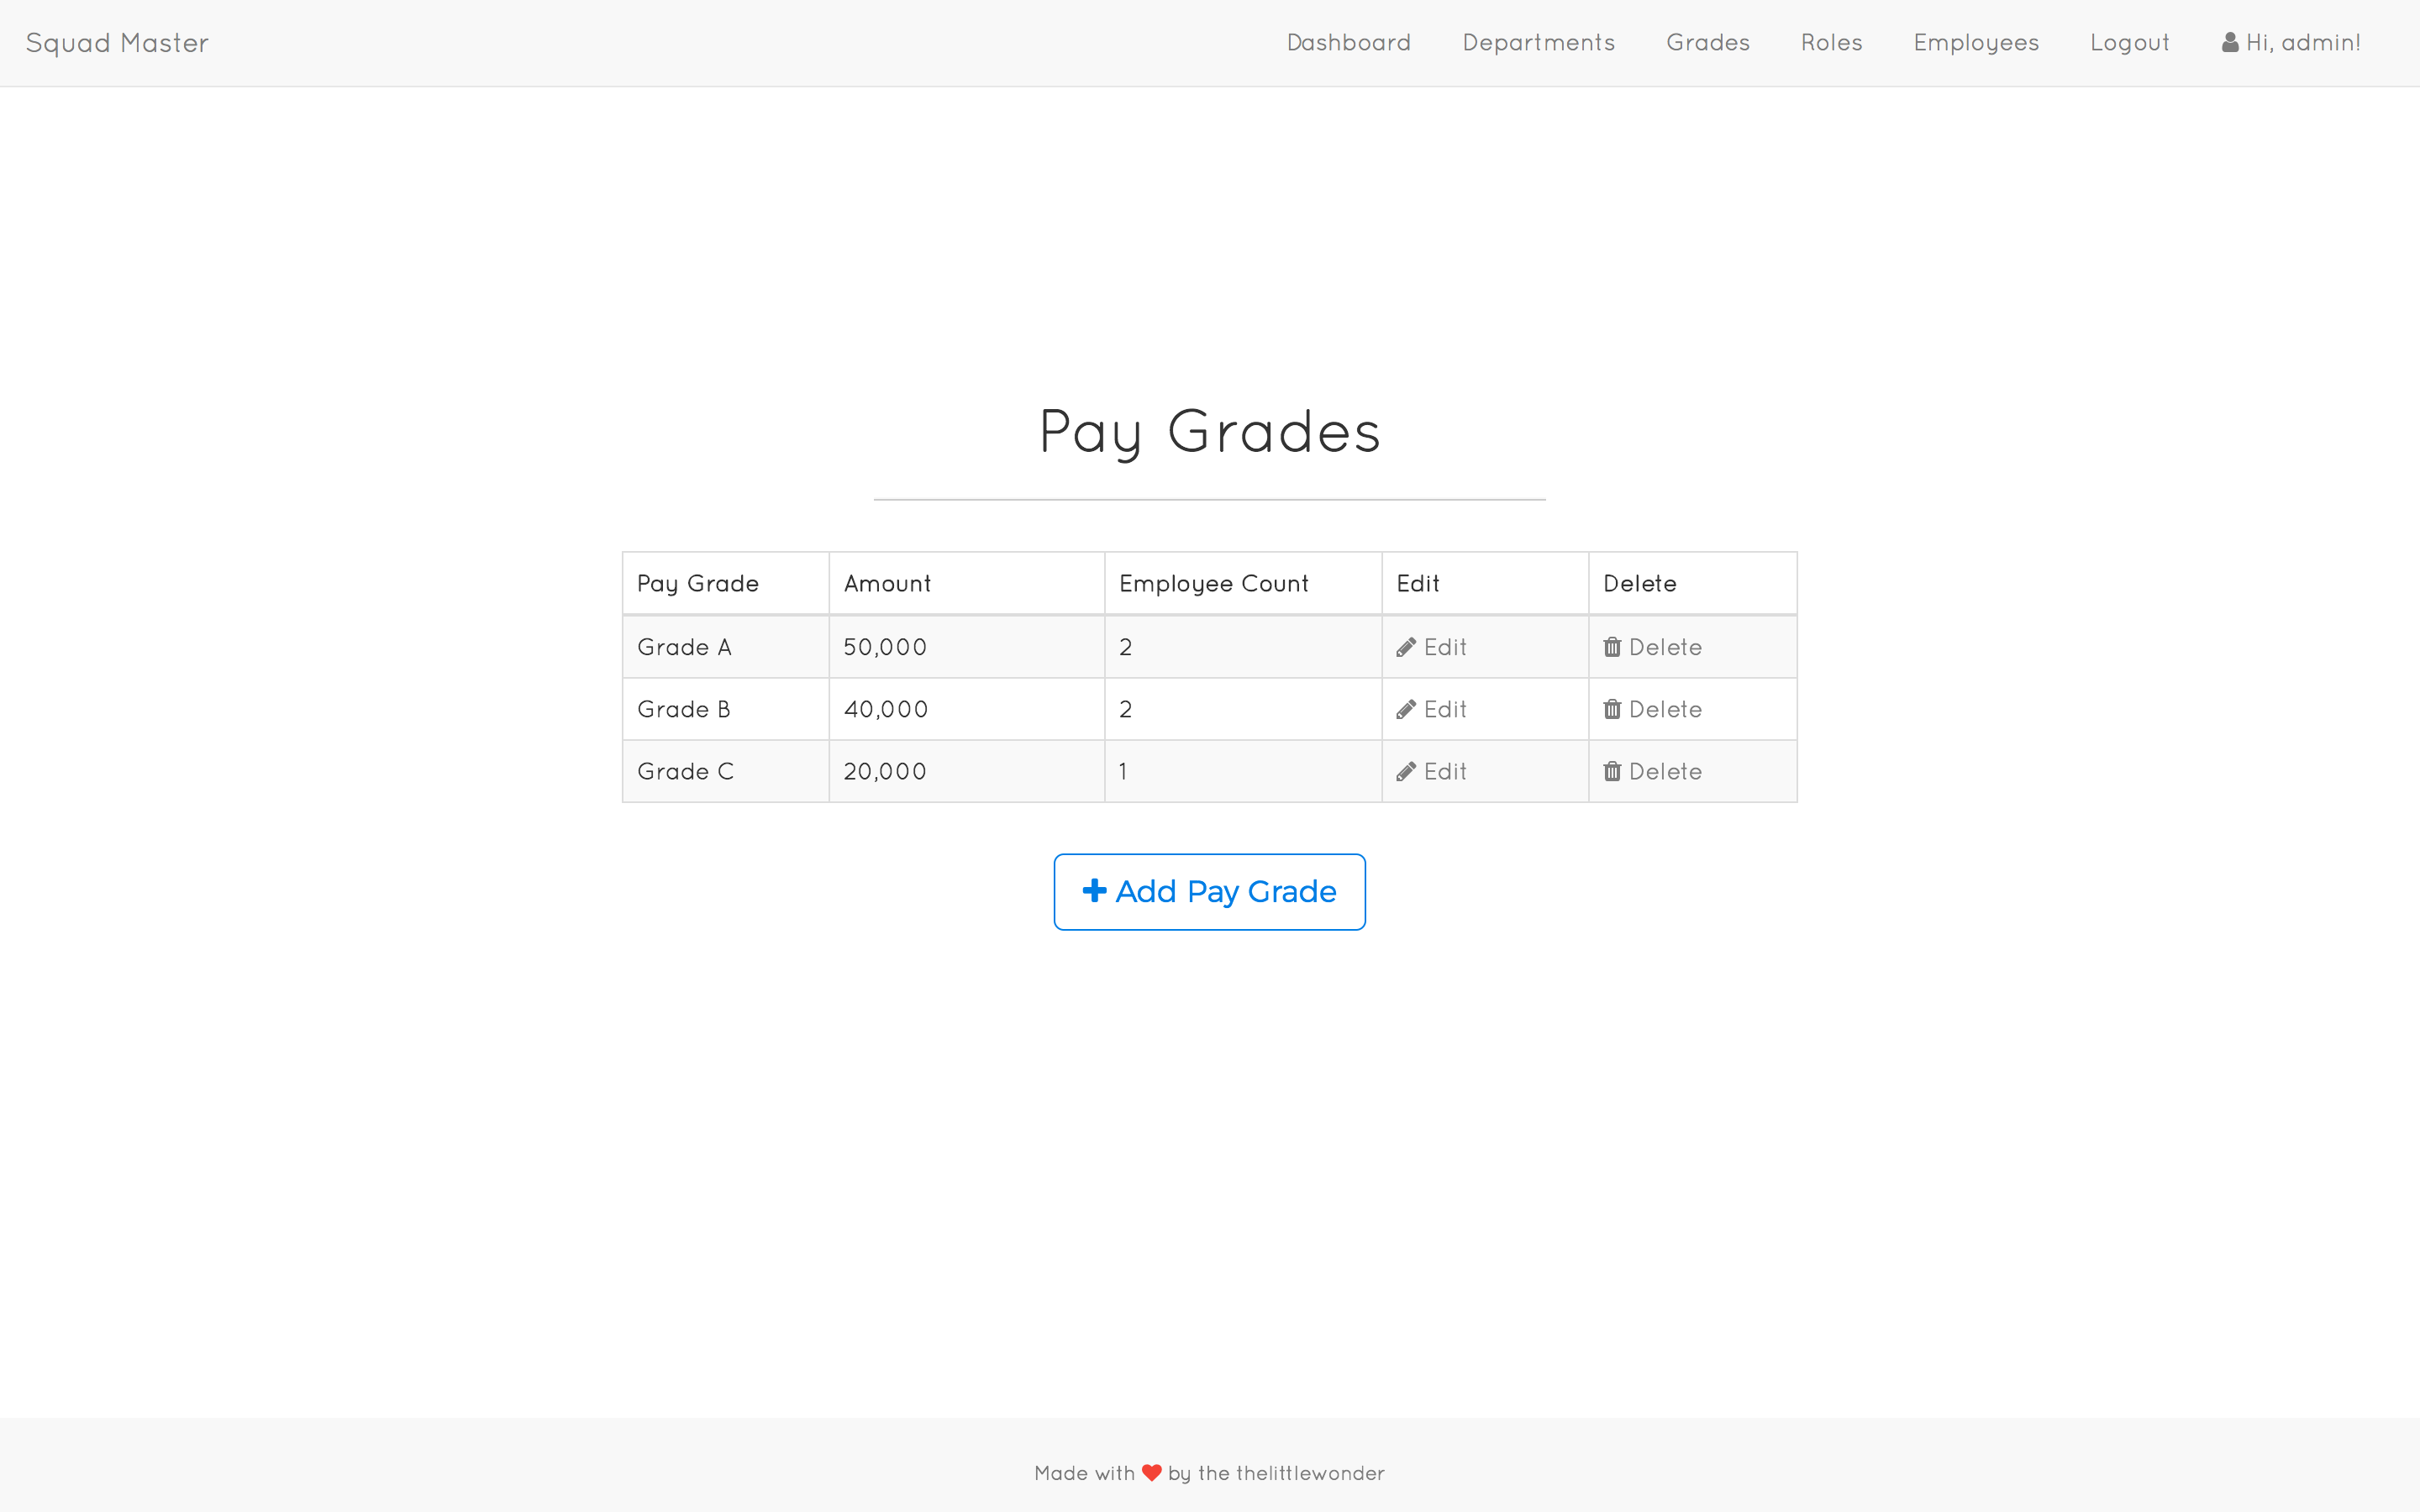
Task: Log out using the Logout link
Action: (x=2129, y=43)
